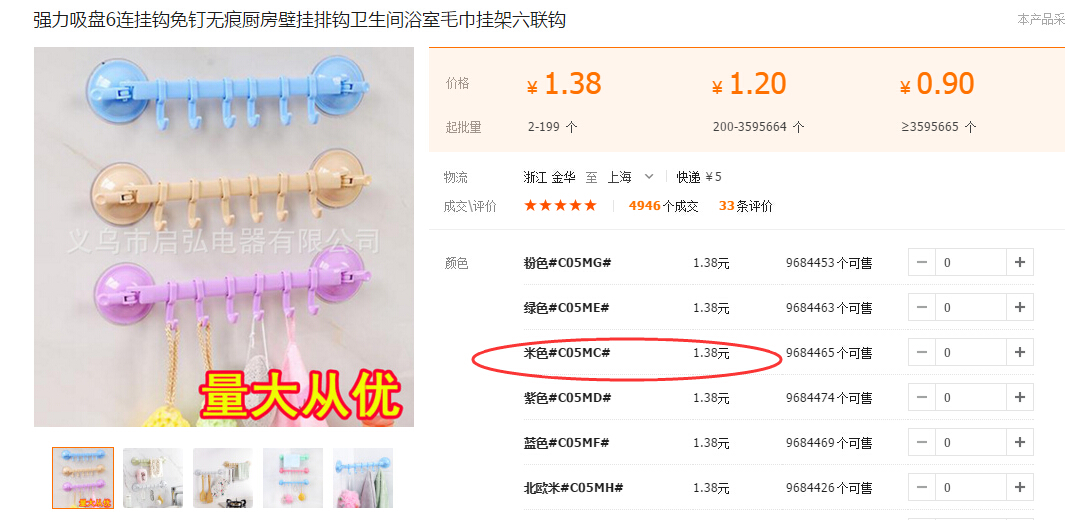Increase quantity for 粉色#C05MG# with plus
This screenshot has height=520, width=1065.
(1019, 262)
